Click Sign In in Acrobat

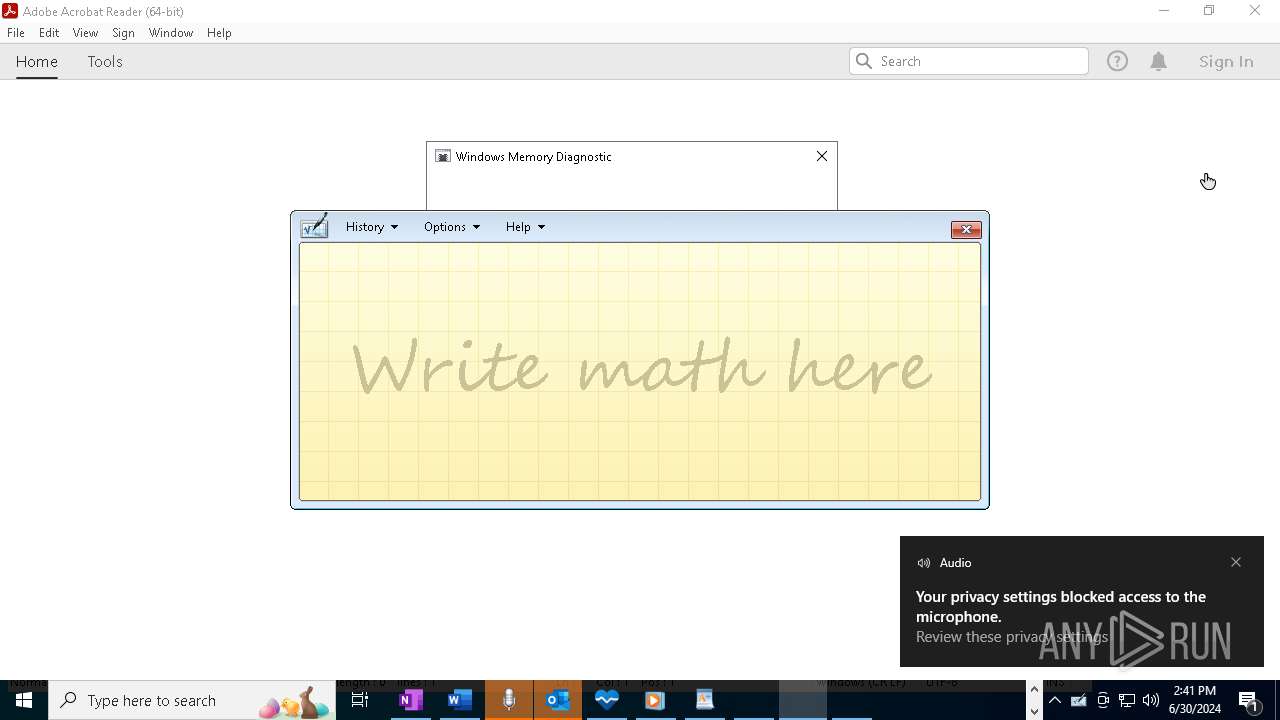(x=1226, y=61)
